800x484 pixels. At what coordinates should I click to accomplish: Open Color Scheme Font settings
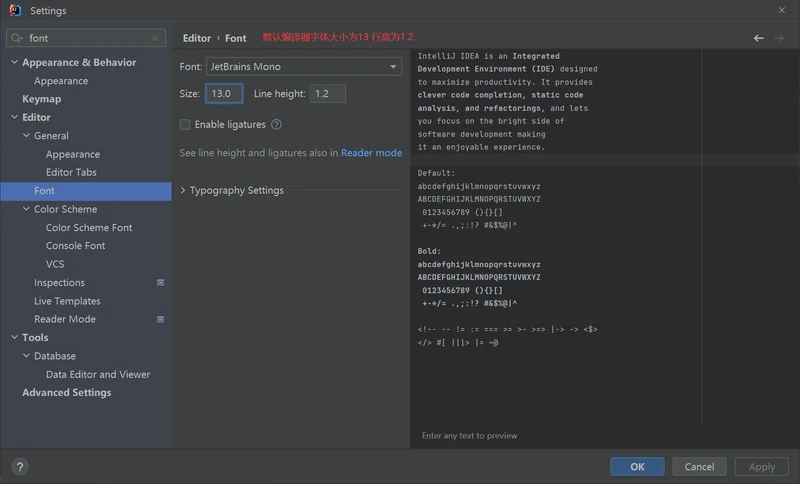[x=89, y=228]
